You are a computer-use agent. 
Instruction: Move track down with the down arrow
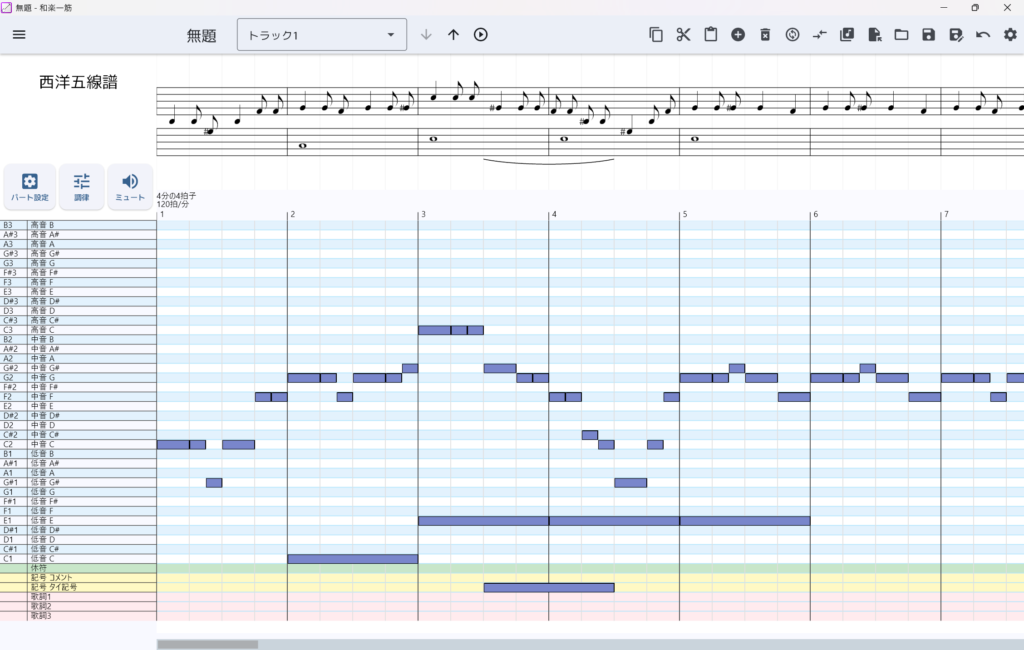426,35
